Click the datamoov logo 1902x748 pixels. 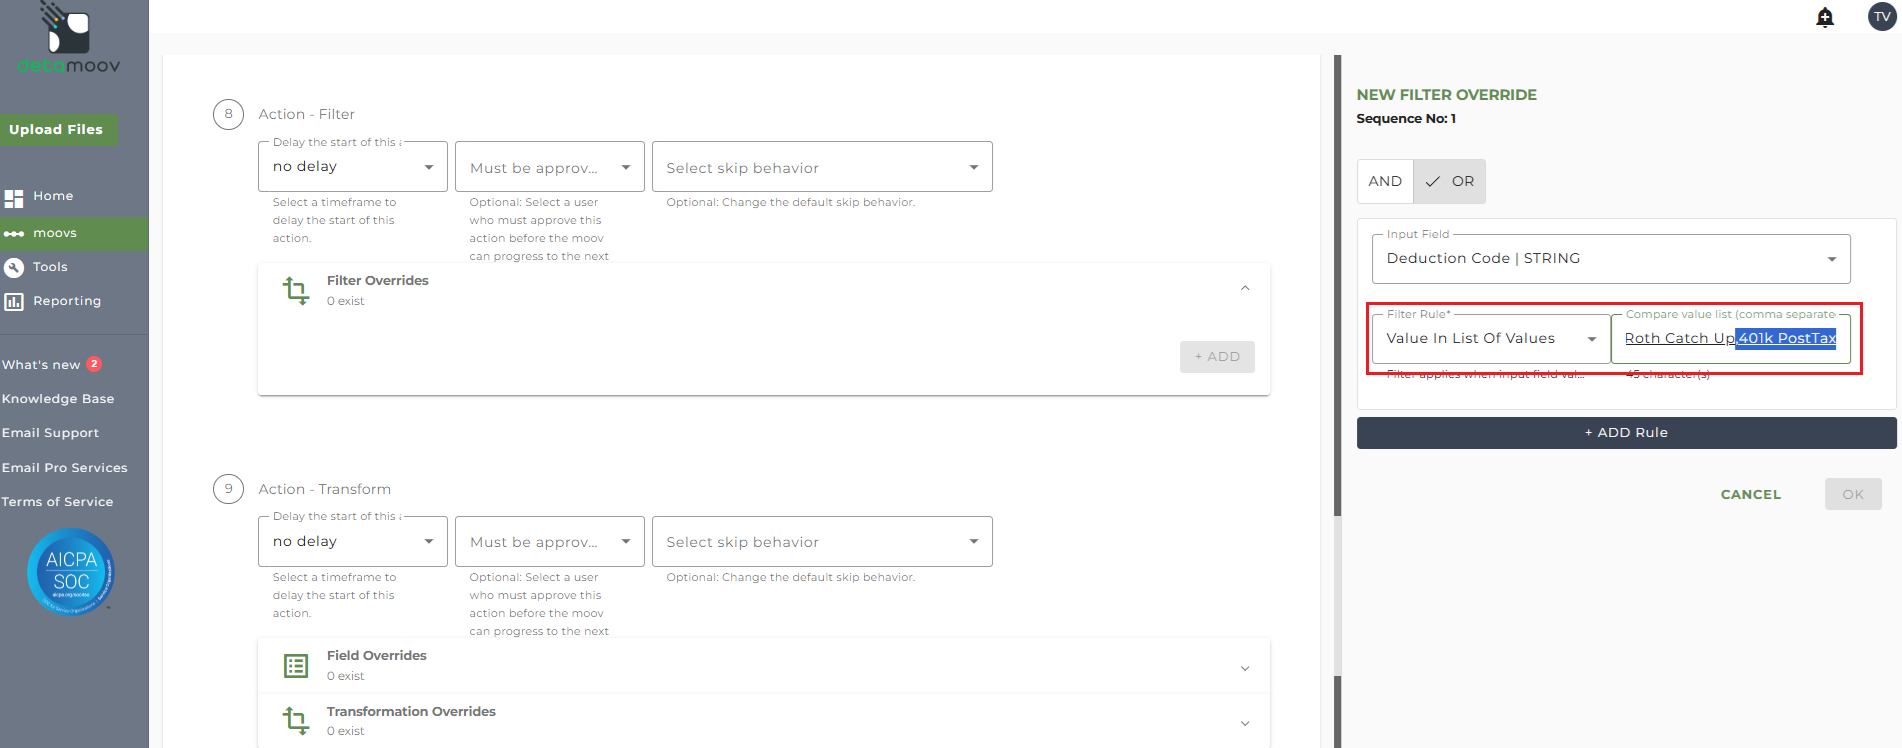[x=68, y=40]
